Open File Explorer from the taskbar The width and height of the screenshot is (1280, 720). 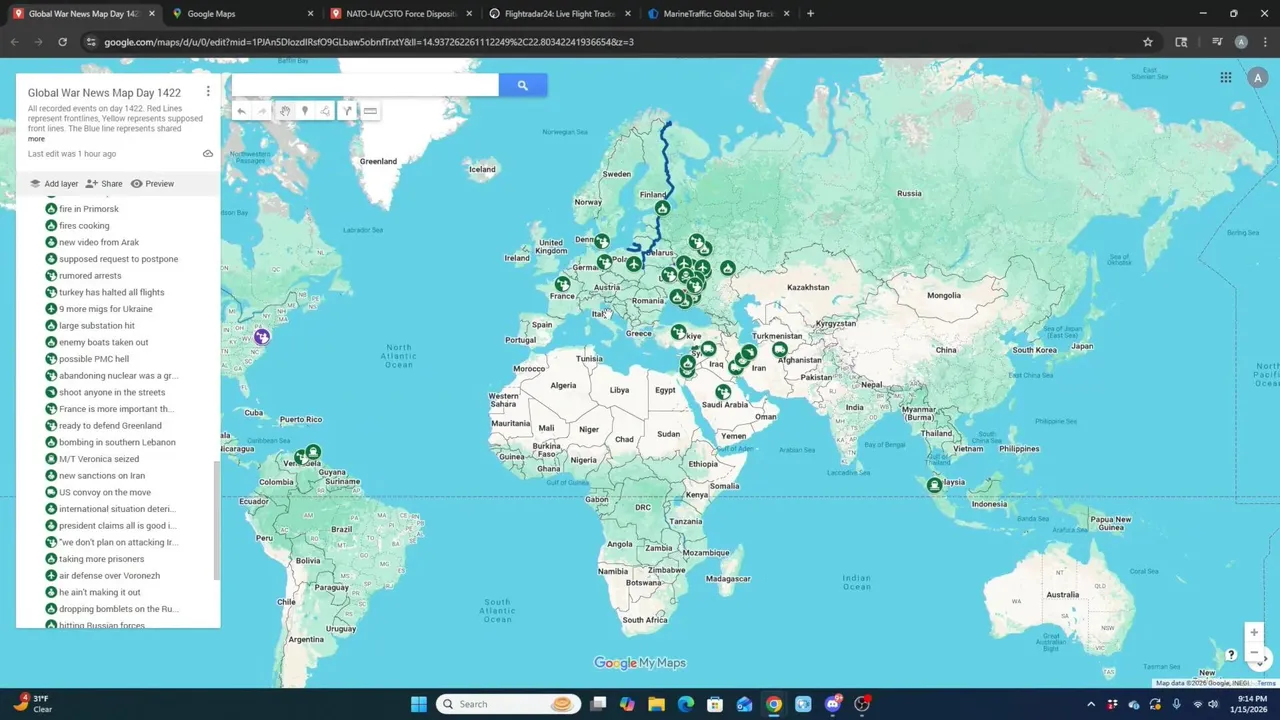[x=656, y=704]
